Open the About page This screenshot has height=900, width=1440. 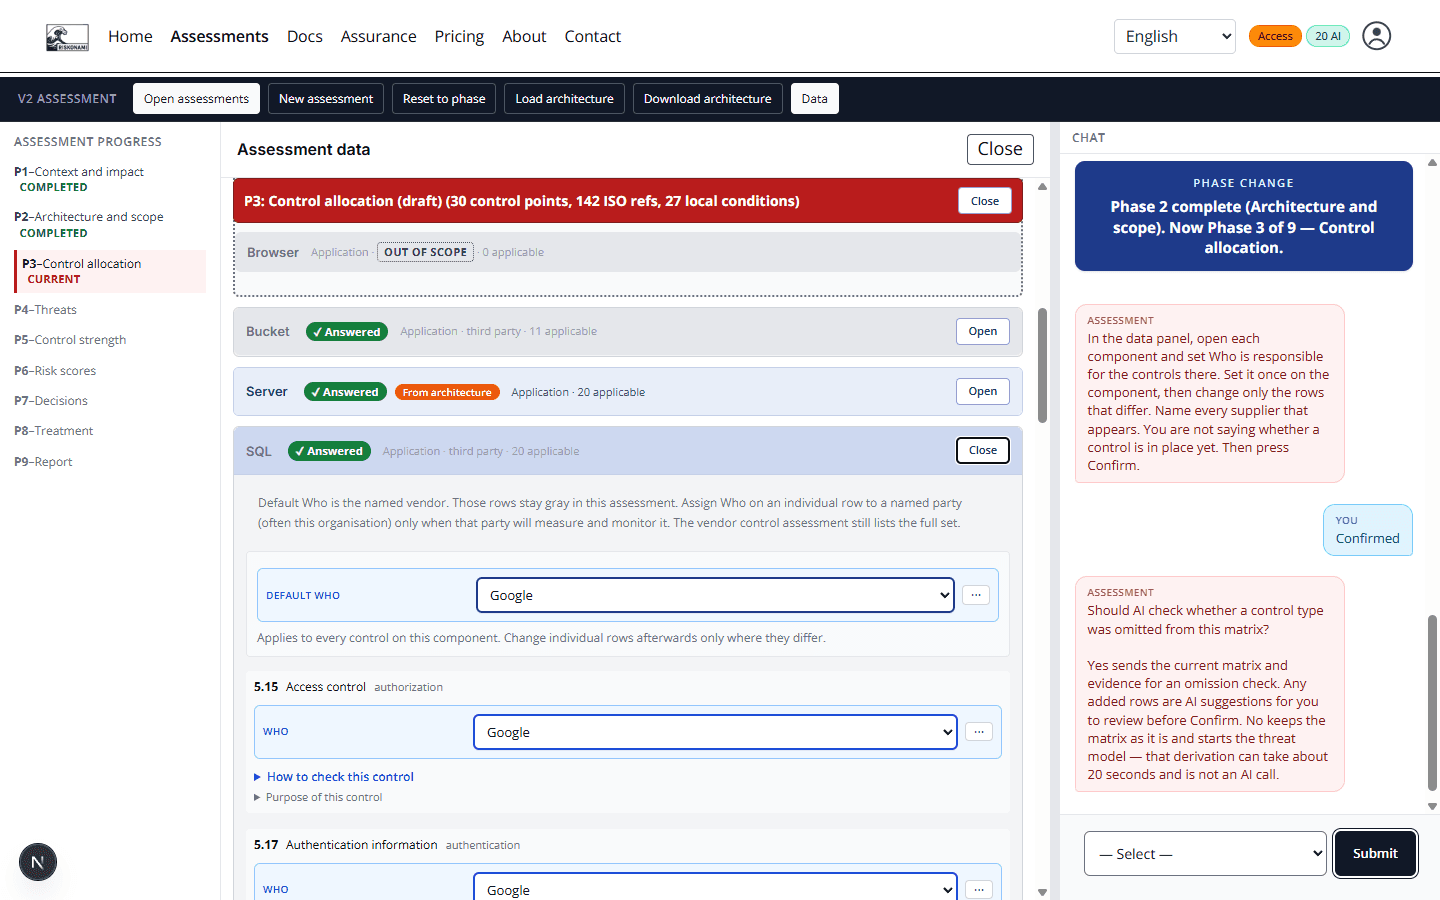coord(524,36)
